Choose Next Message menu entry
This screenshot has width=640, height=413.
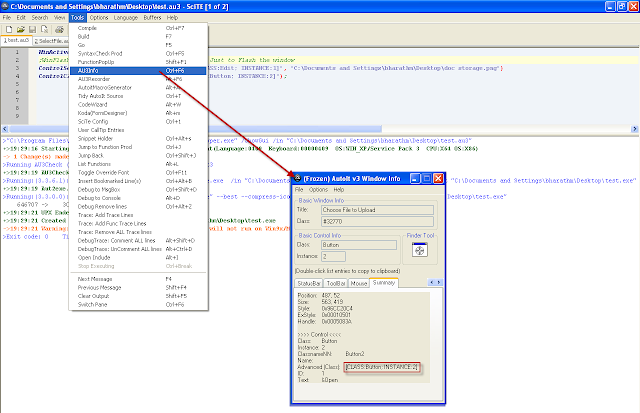pos(138,279)
